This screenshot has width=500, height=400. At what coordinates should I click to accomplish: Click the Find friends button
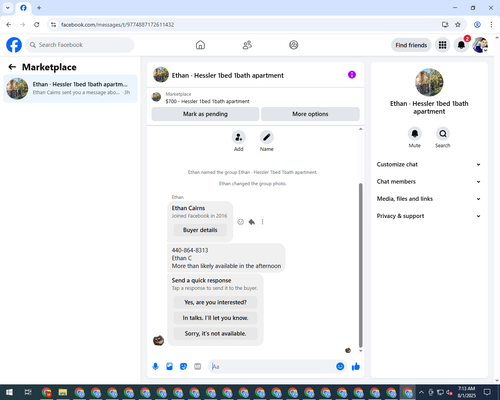[x=411, y=45]
